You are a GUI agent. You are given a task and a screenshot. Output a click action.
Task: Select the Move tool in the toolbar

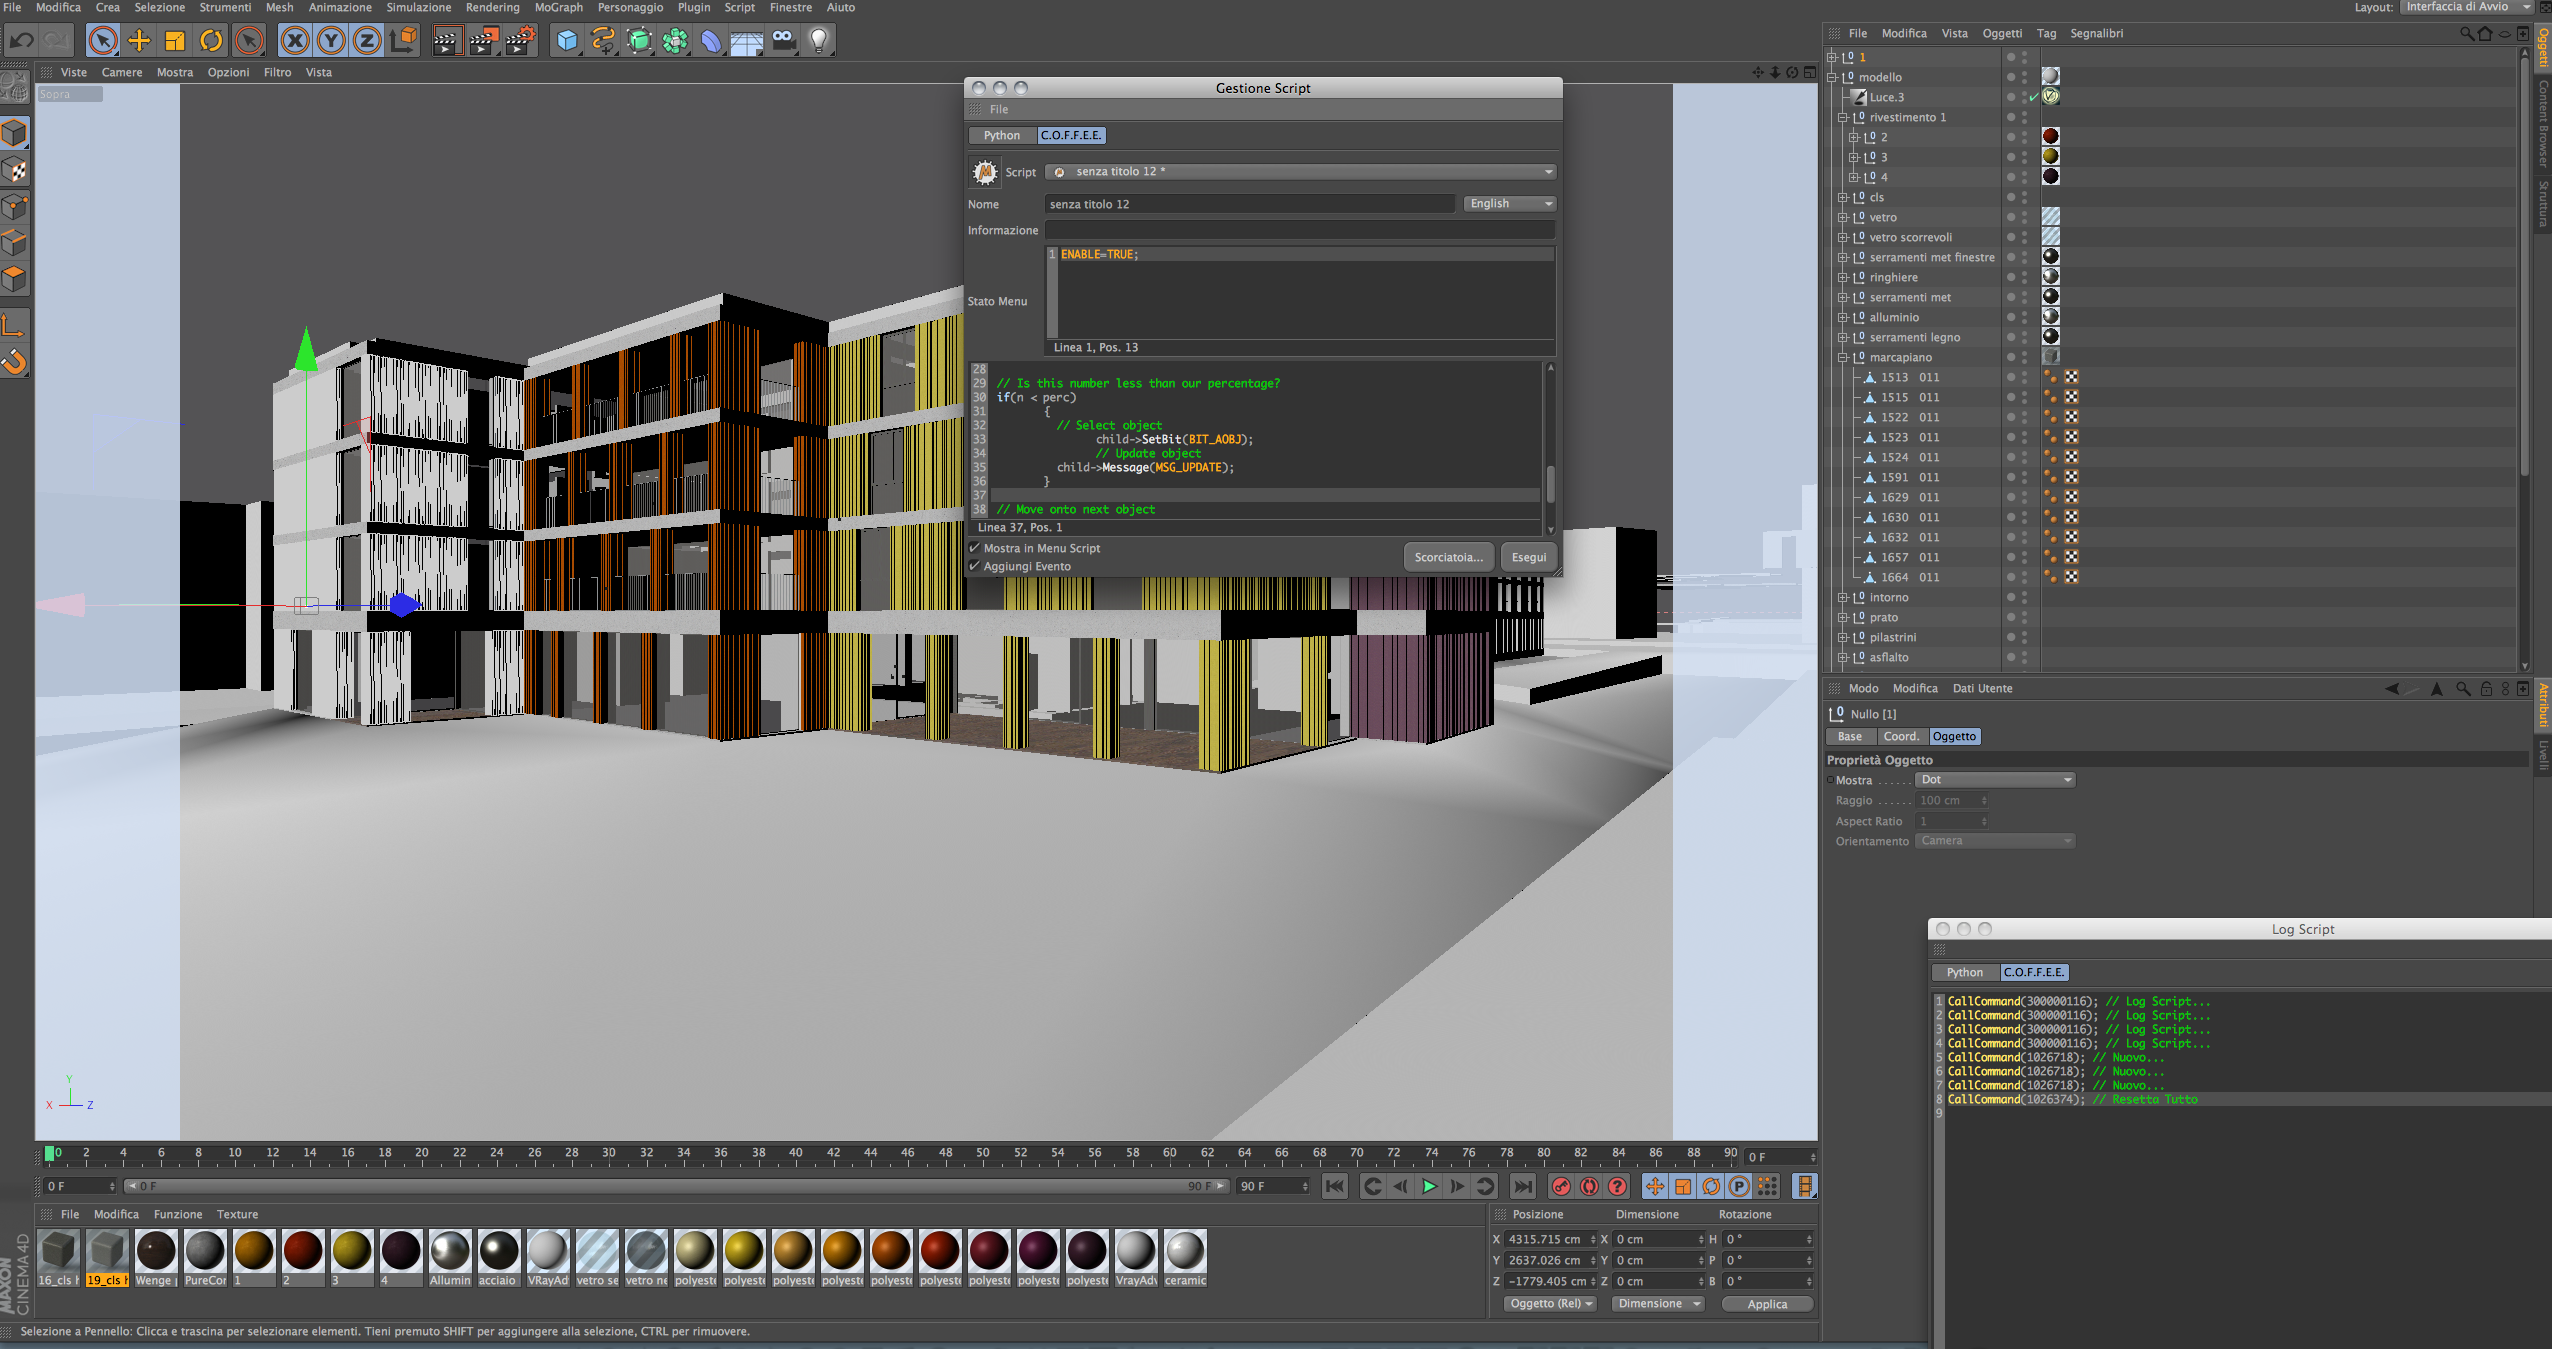tap(139, 41)
